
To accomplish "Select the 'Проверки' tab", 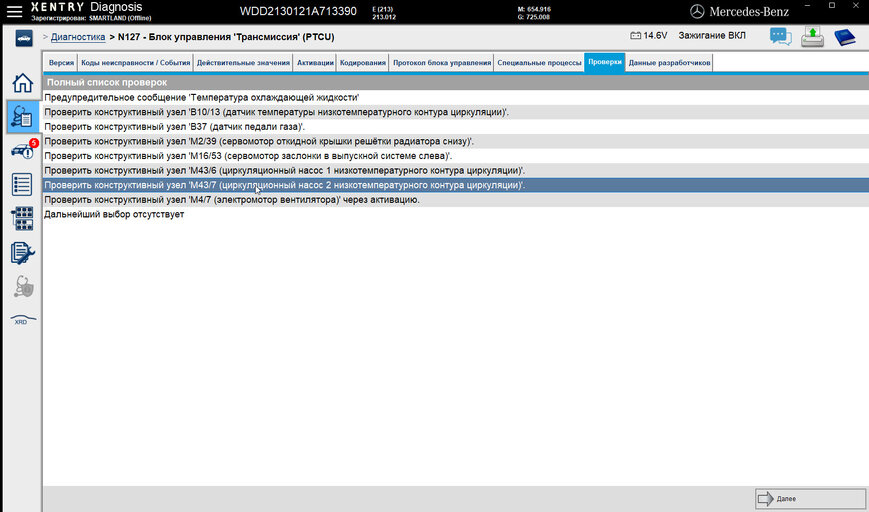I will pyautogui.click(x=605, y=62).
